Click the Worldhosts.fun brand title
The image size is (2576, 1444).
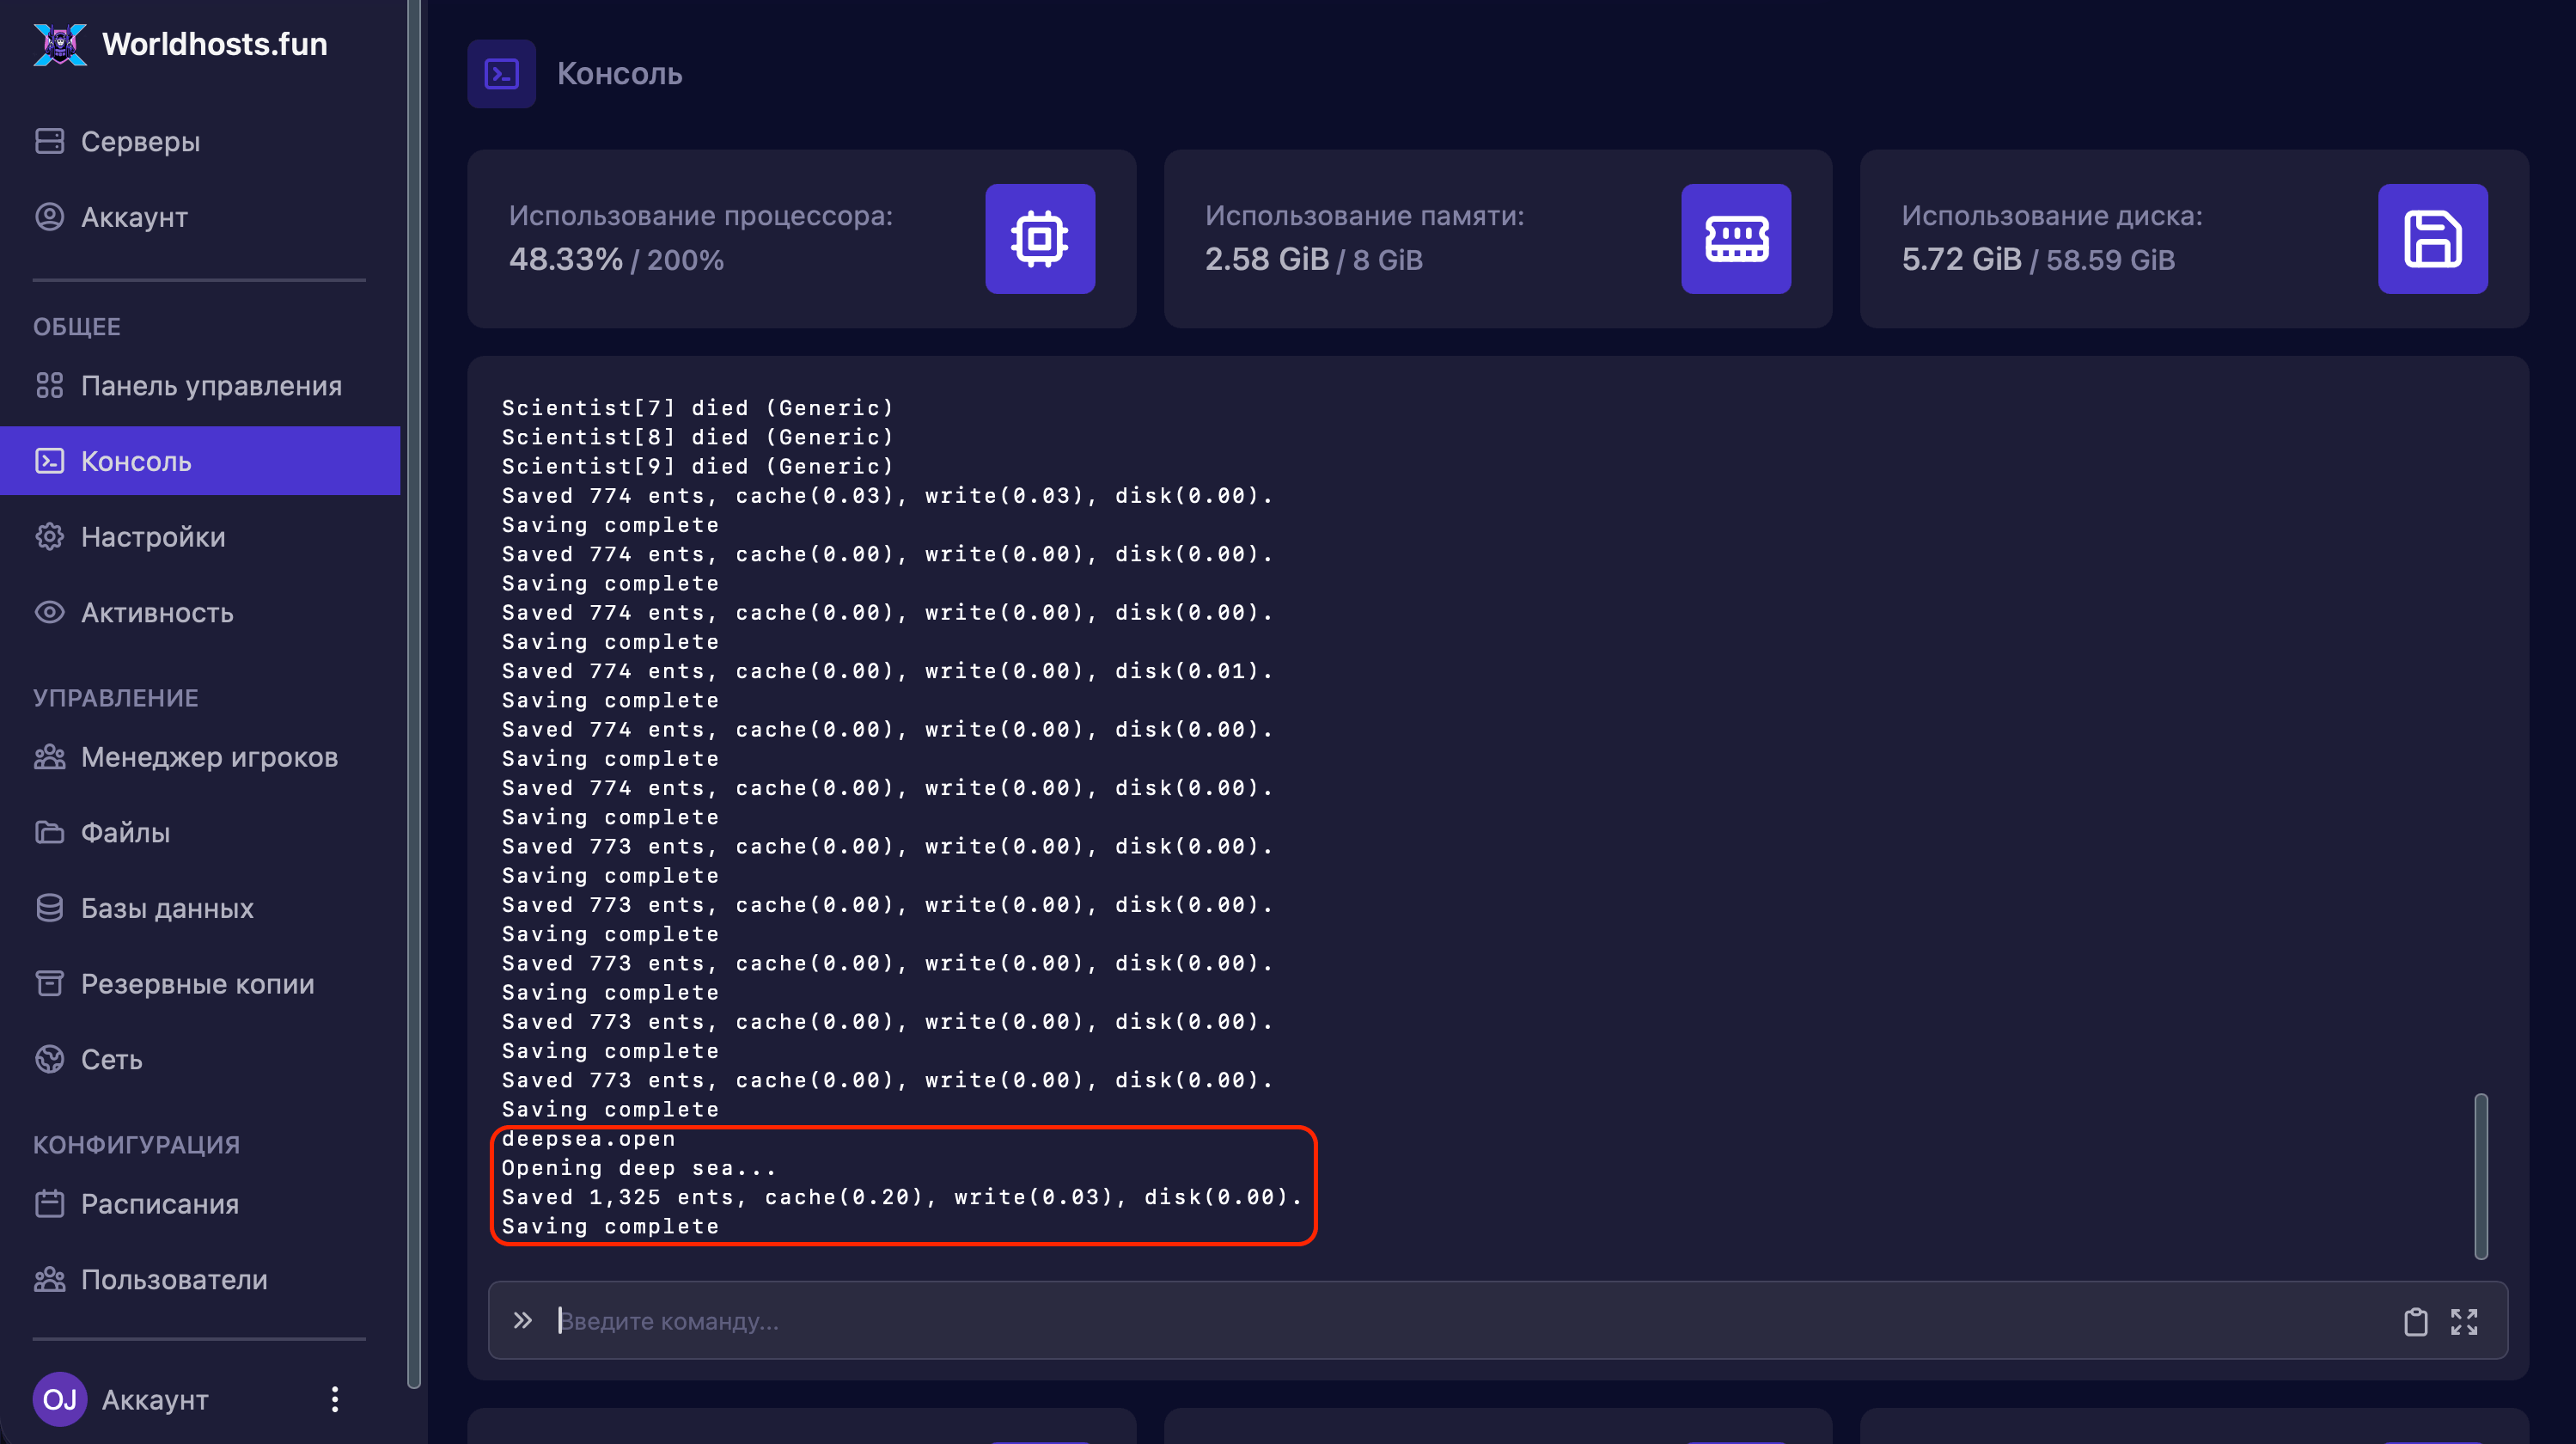click(215, 44)
